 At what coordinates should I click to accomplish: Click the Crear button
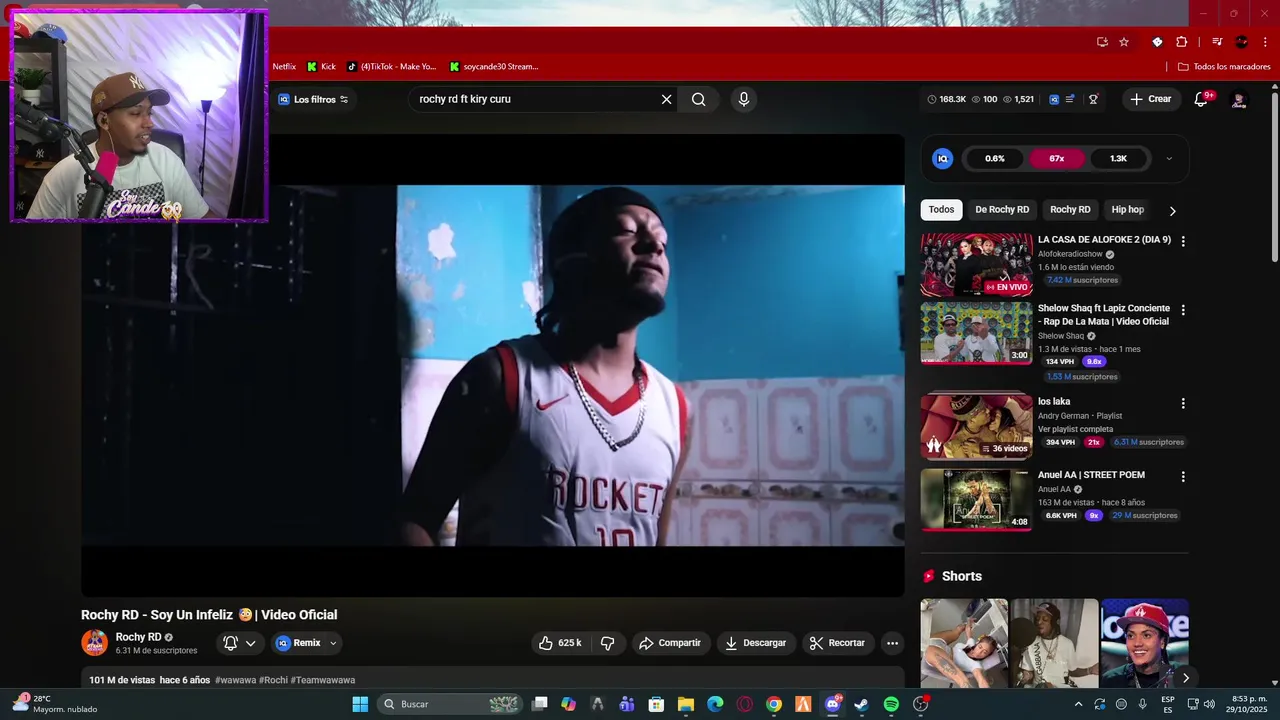[x=1151, y=99]
